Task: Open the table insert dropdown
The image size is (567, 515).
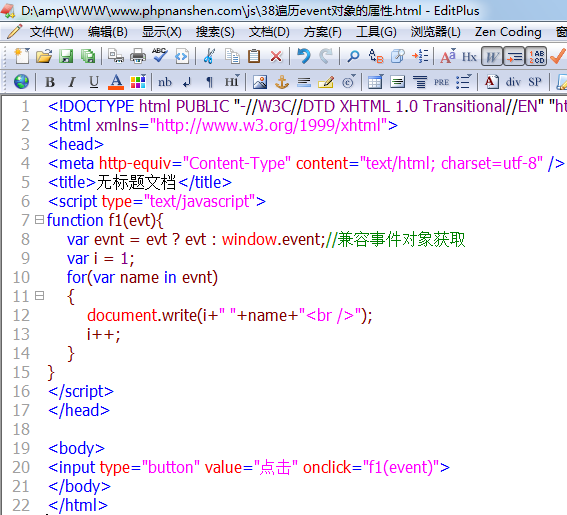Action: click(x=375, y=82)
